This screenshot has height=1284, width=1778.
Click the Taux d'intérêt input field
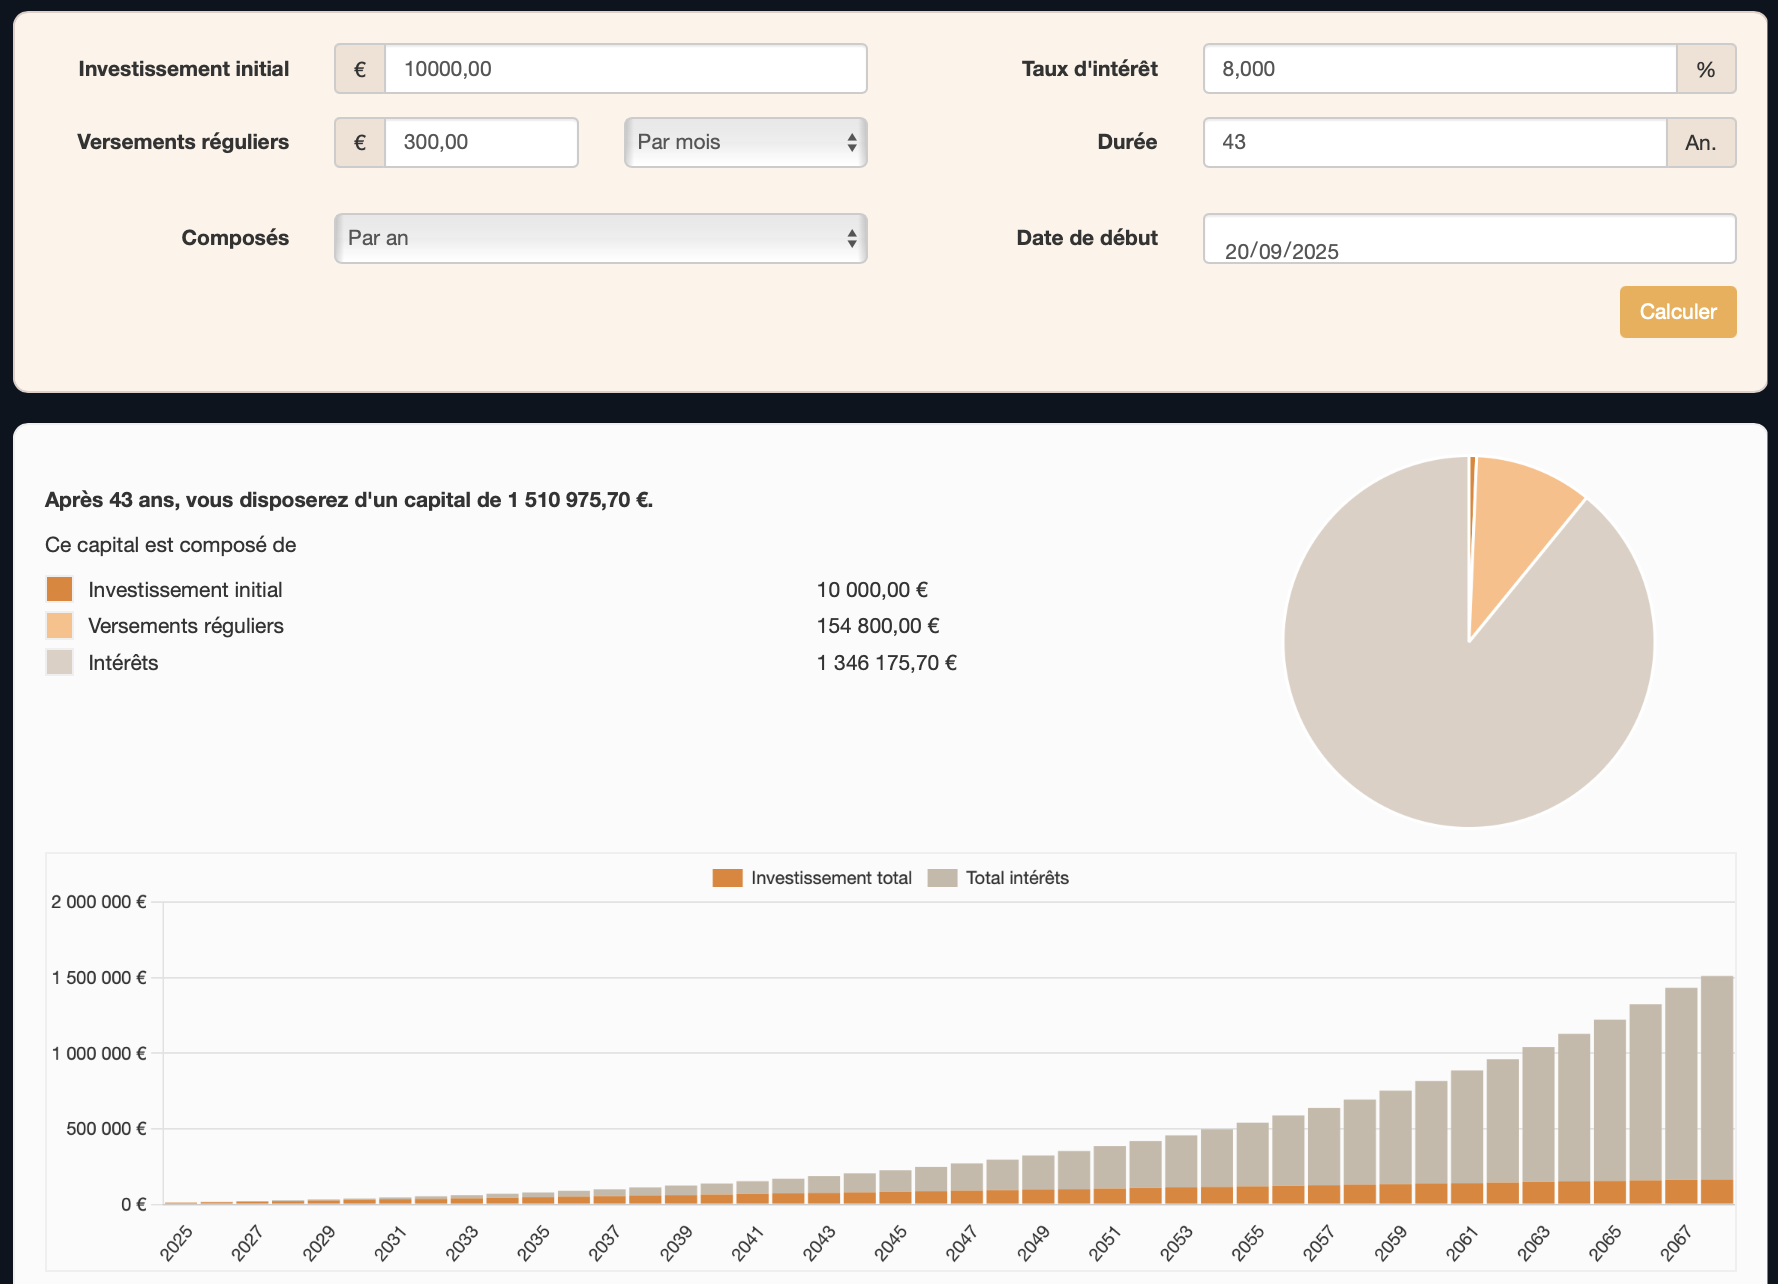pos(1439,69)
